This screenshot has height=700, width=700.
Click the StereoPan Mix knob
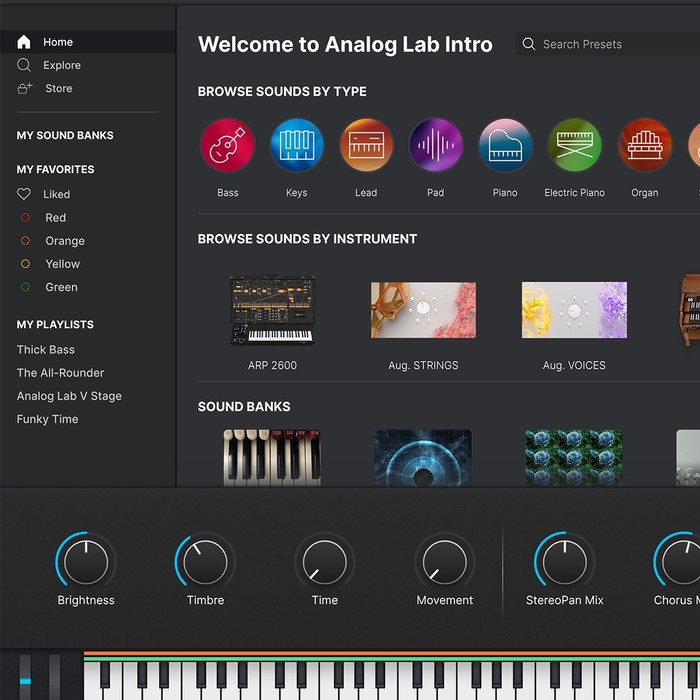pos(564,562)
